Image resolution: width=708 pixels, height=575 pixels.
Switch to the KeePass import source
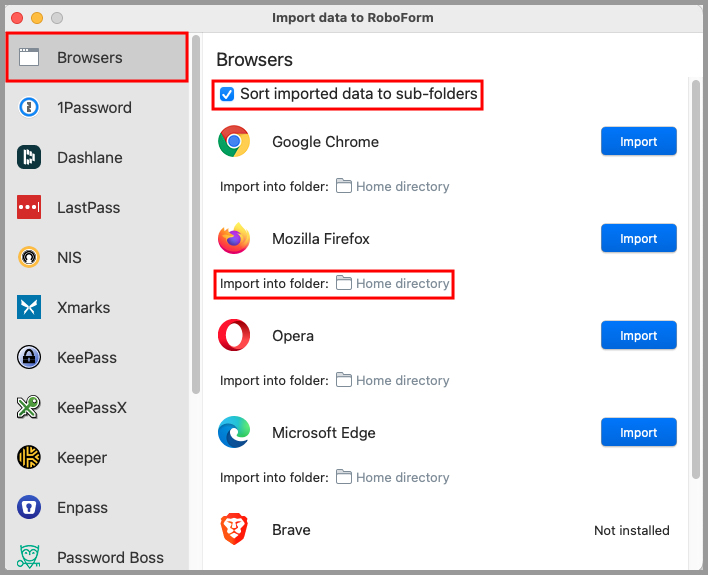point(86,358)
